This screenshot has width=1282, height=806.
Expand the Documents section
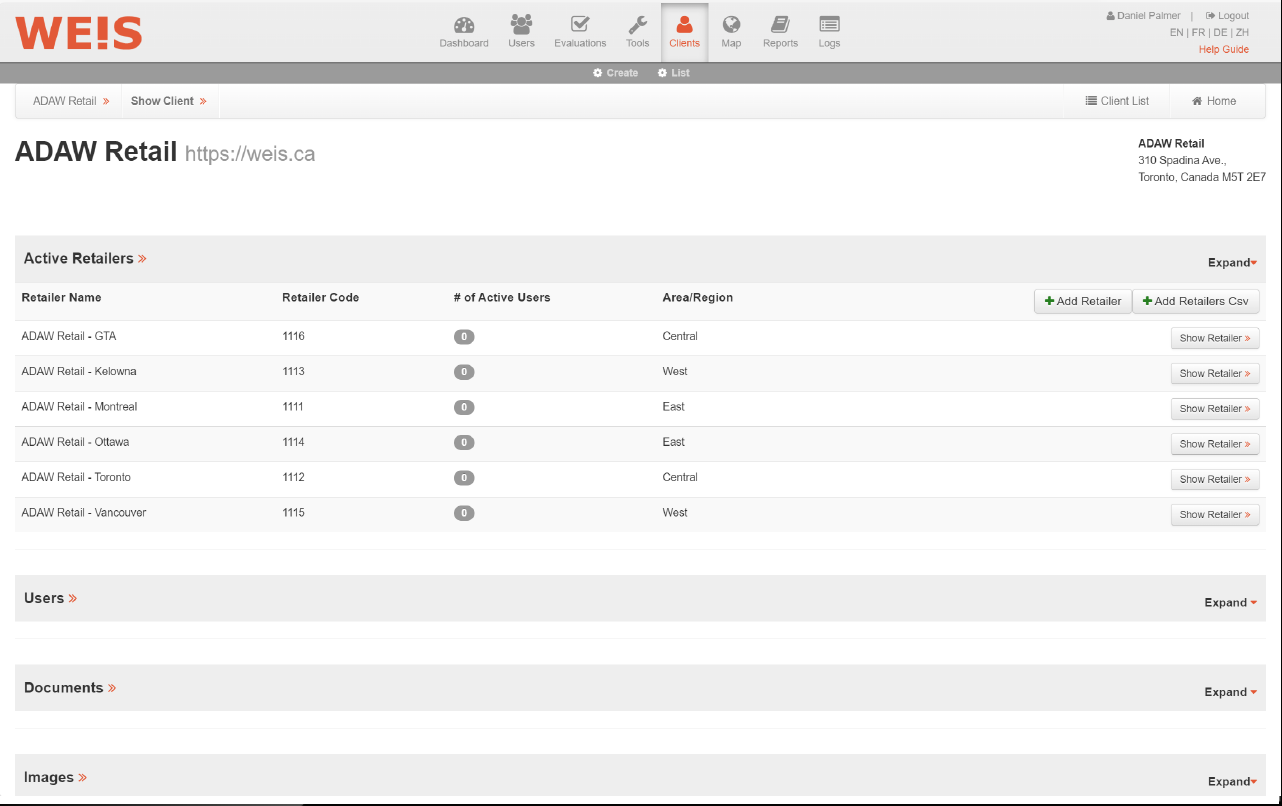click(1229, 692)
